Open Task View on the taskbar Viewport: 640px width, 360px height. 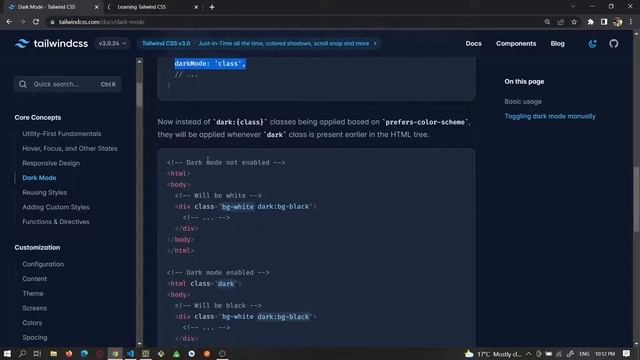[38, 353]
